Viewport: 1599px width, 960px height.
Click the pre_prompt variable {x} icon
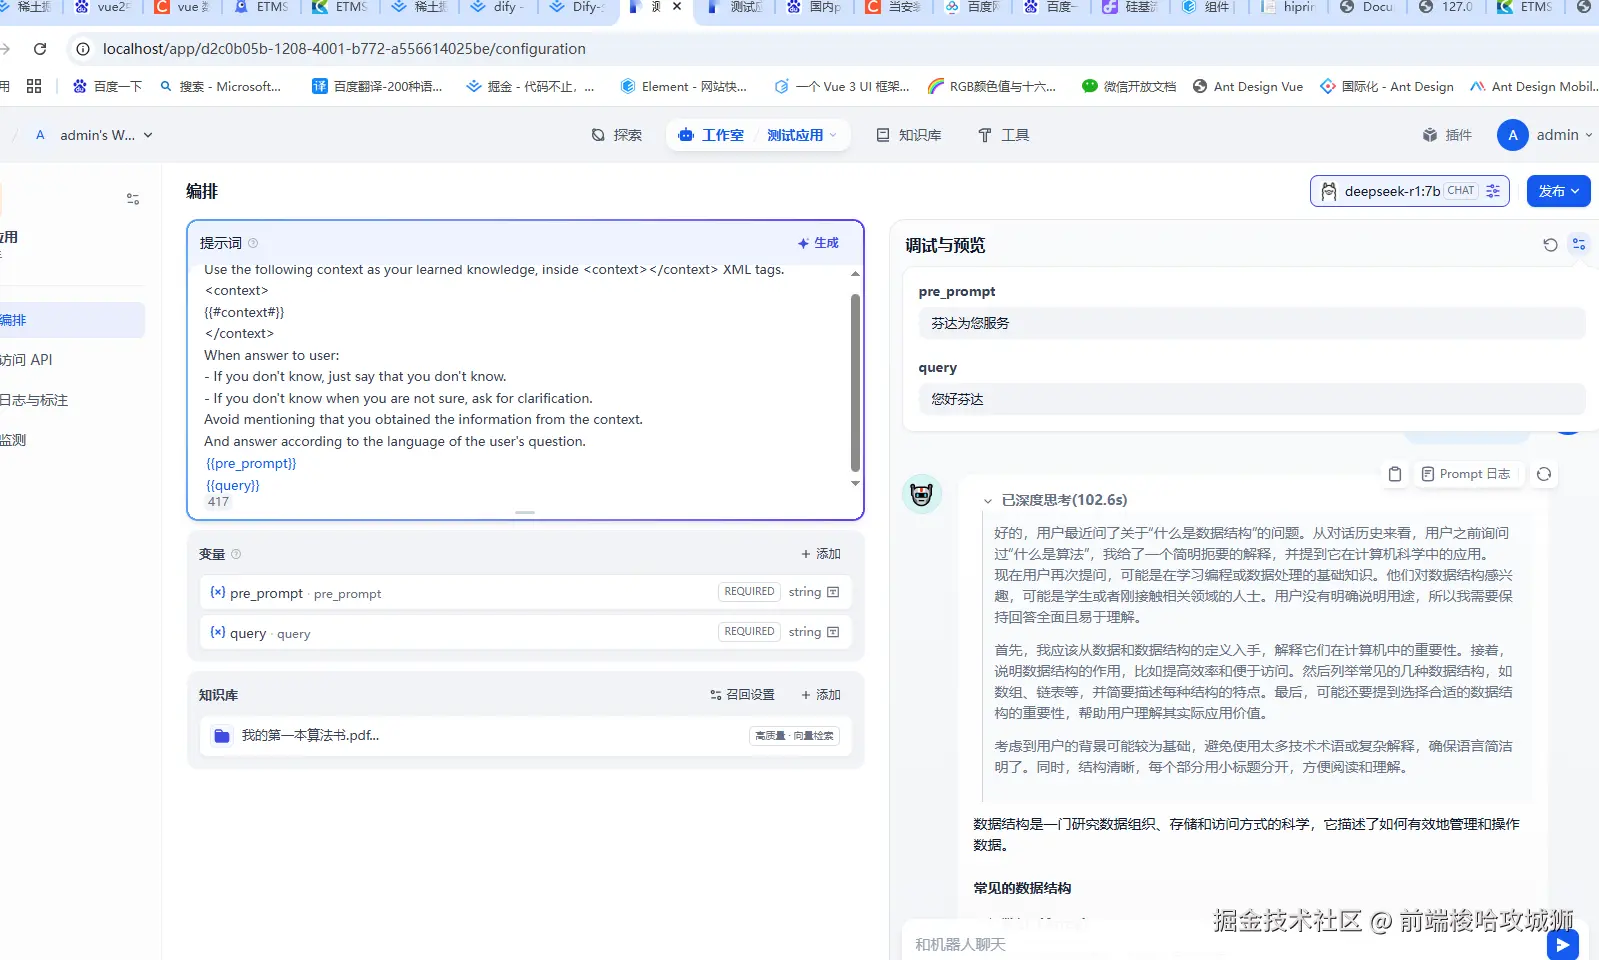pyautogui.click(x=217, y=592)
